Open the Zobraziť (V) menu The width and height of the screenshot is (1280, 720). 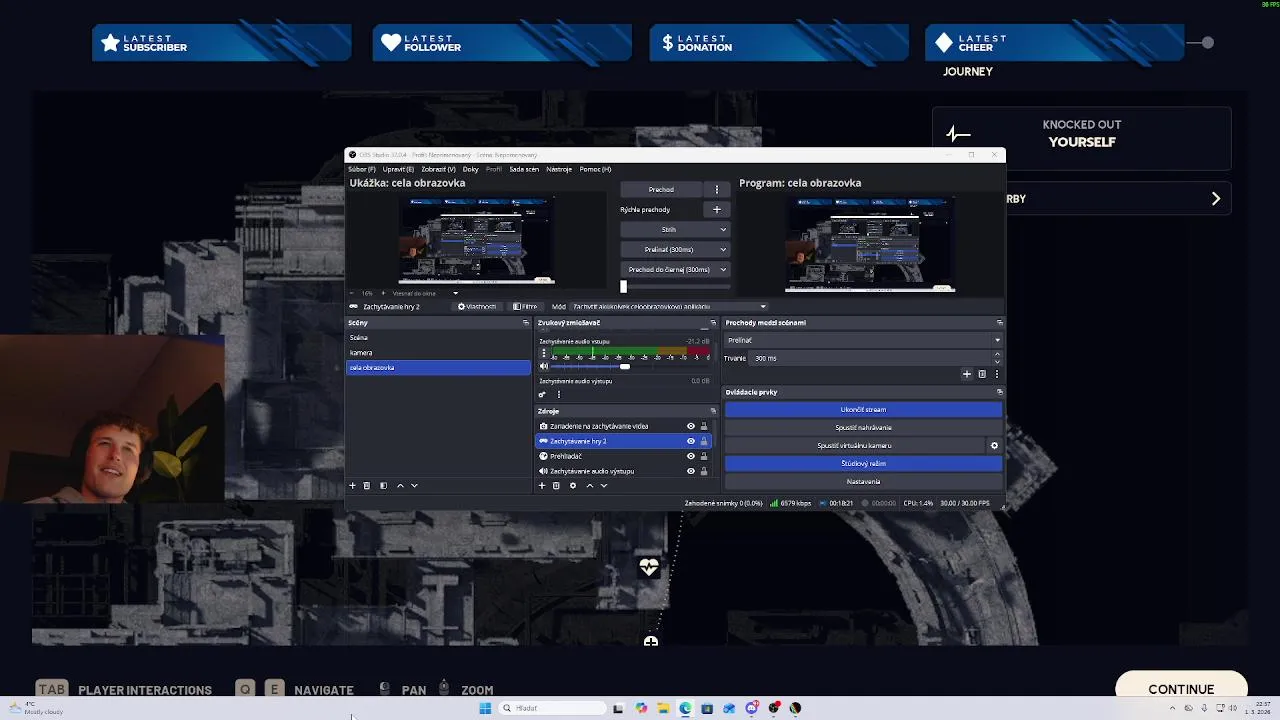pos(438,169)
